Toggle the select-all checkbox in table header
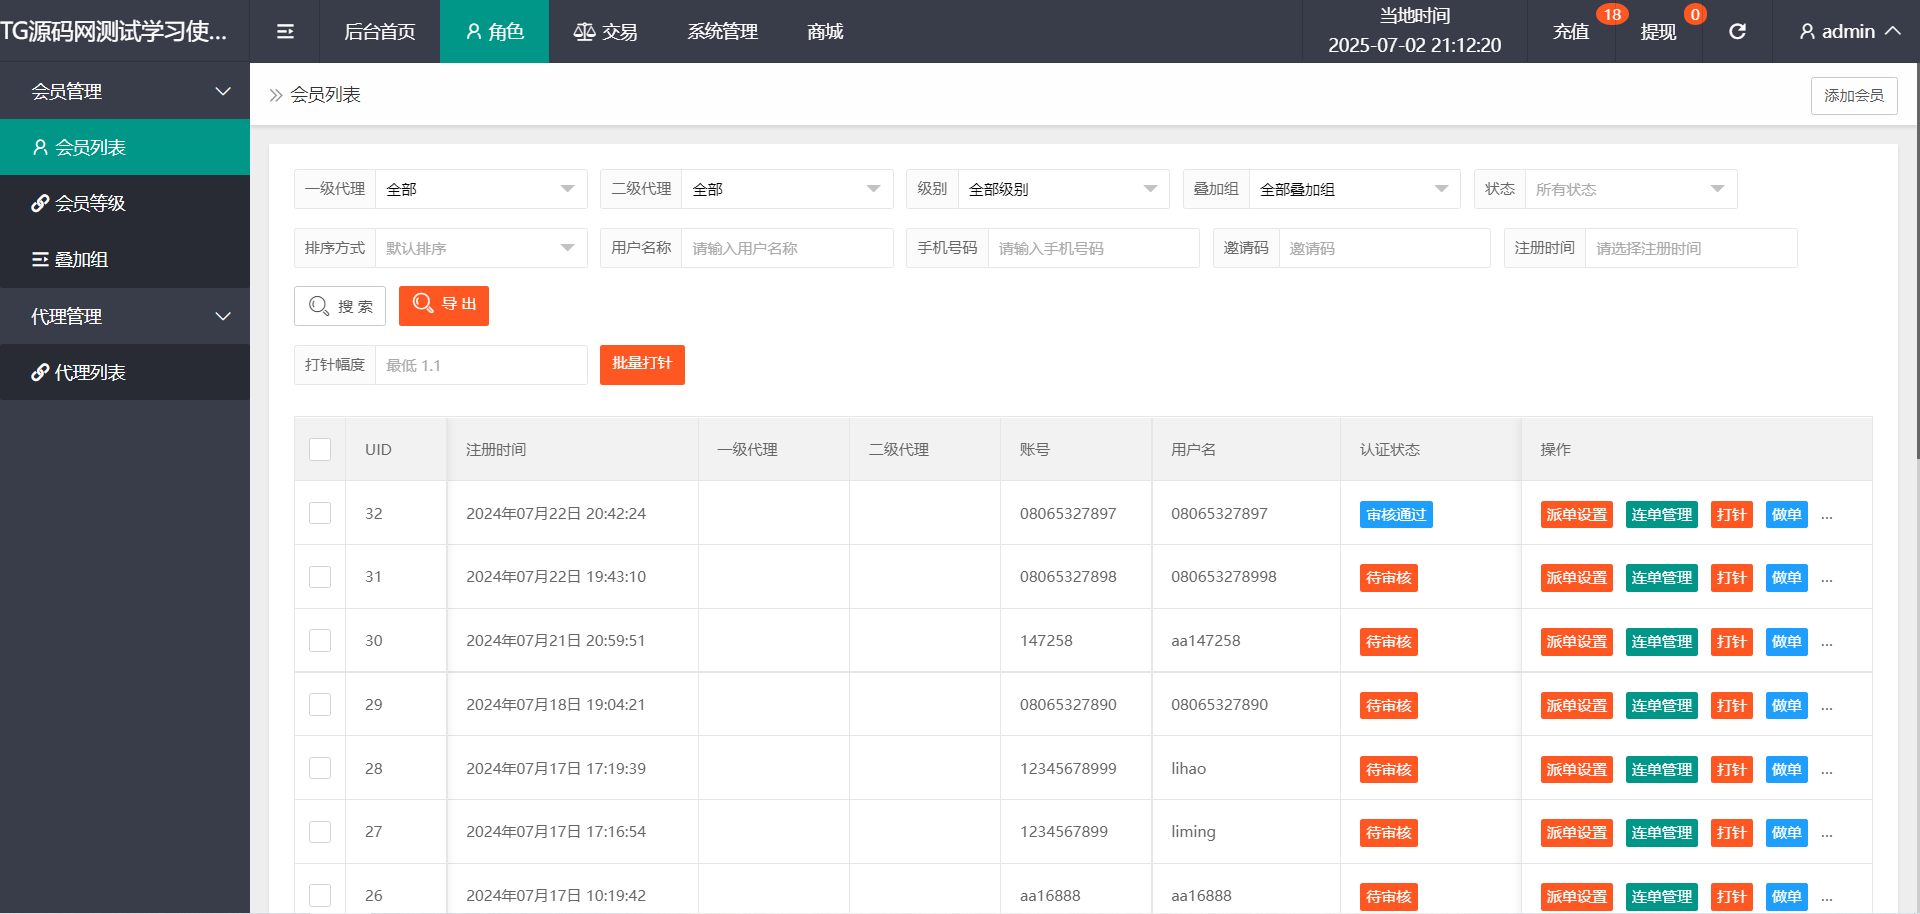 [x=320, y=450]
